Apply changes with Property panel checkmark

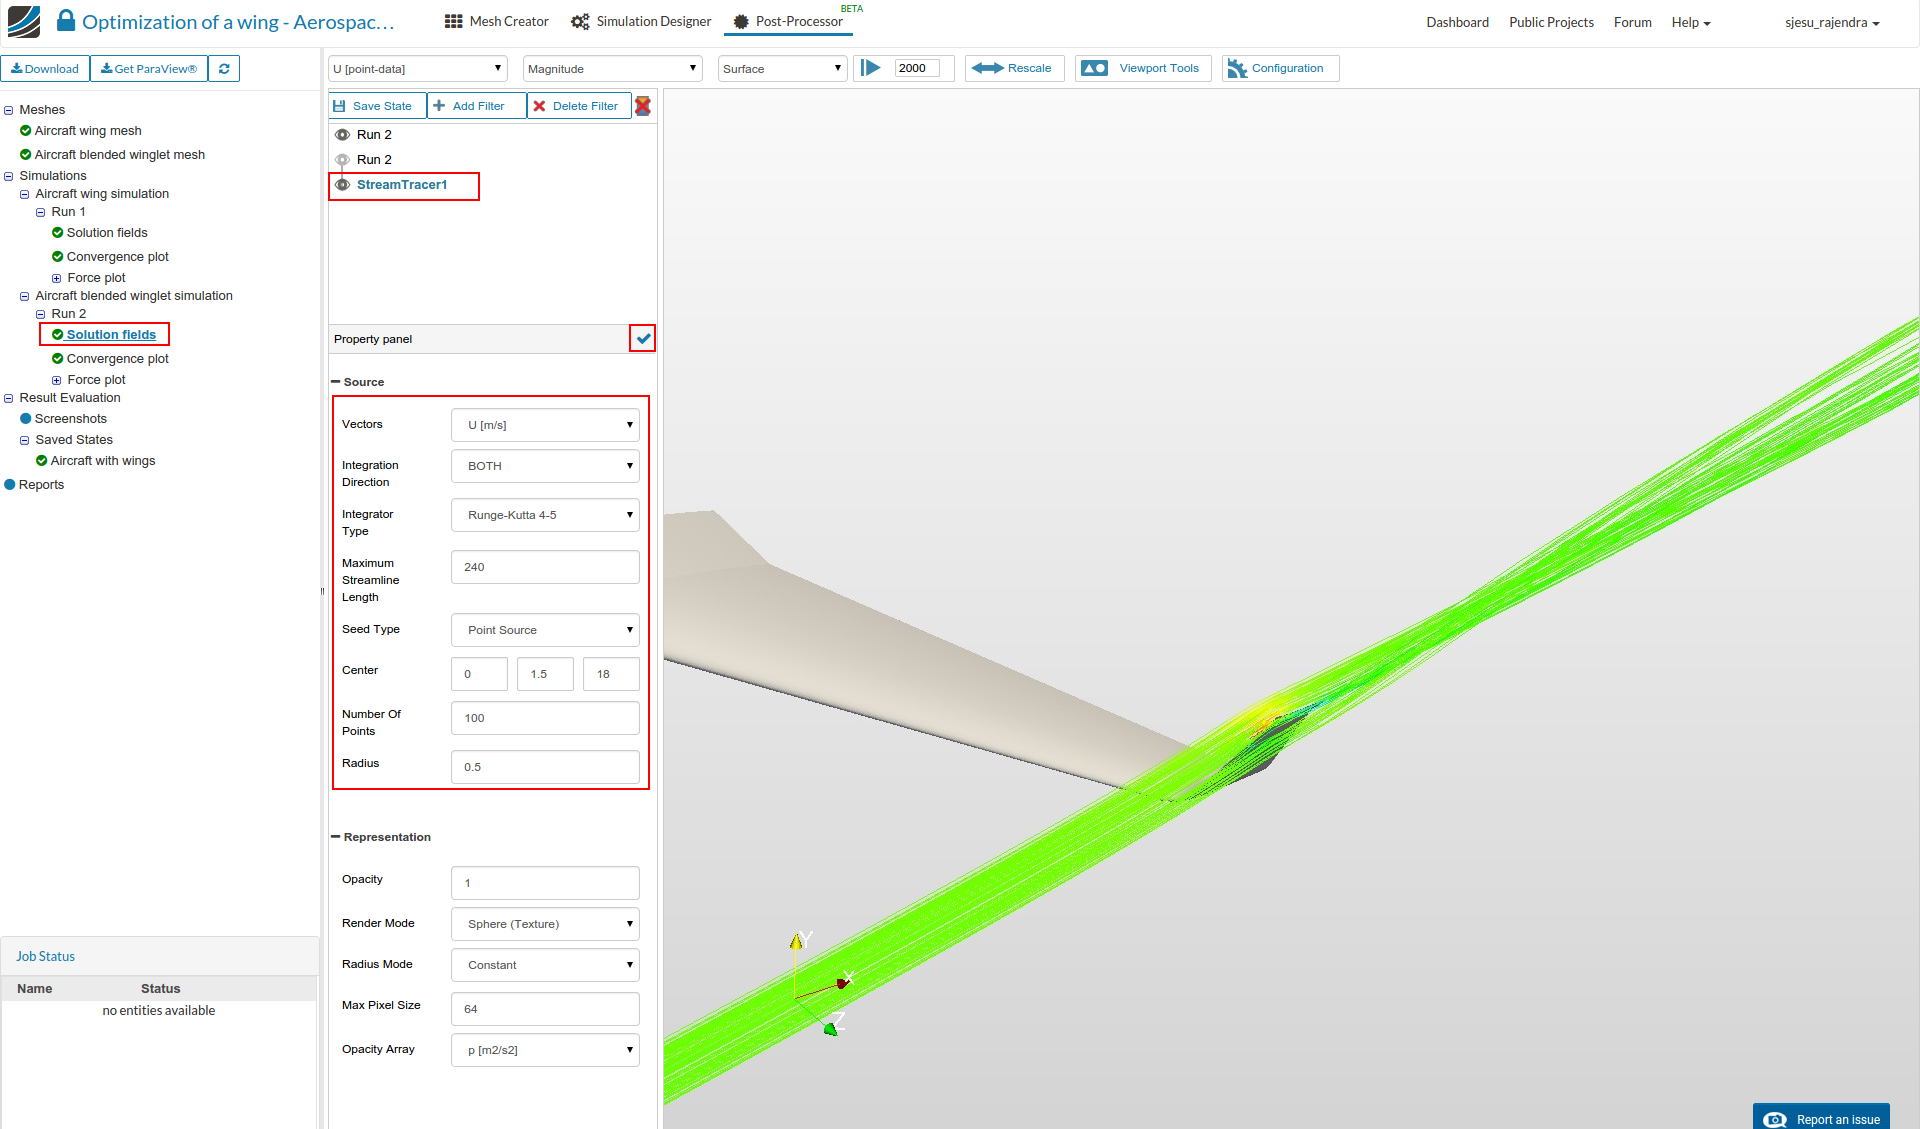click(x=643, y=339)
